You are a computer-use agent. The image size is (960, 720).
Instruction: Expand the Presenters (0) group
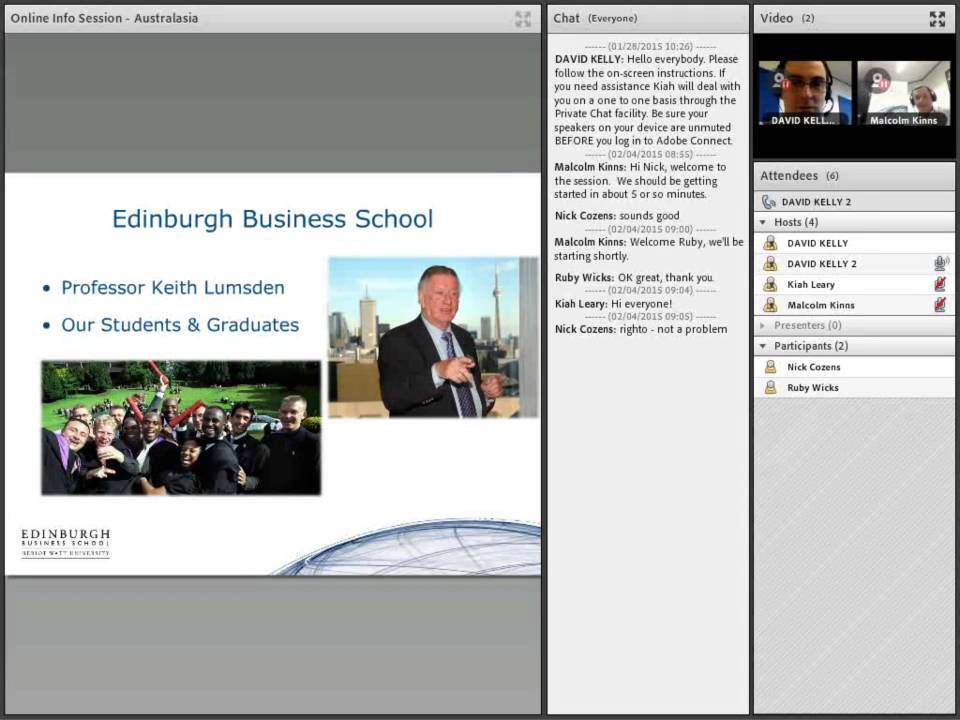763,325
